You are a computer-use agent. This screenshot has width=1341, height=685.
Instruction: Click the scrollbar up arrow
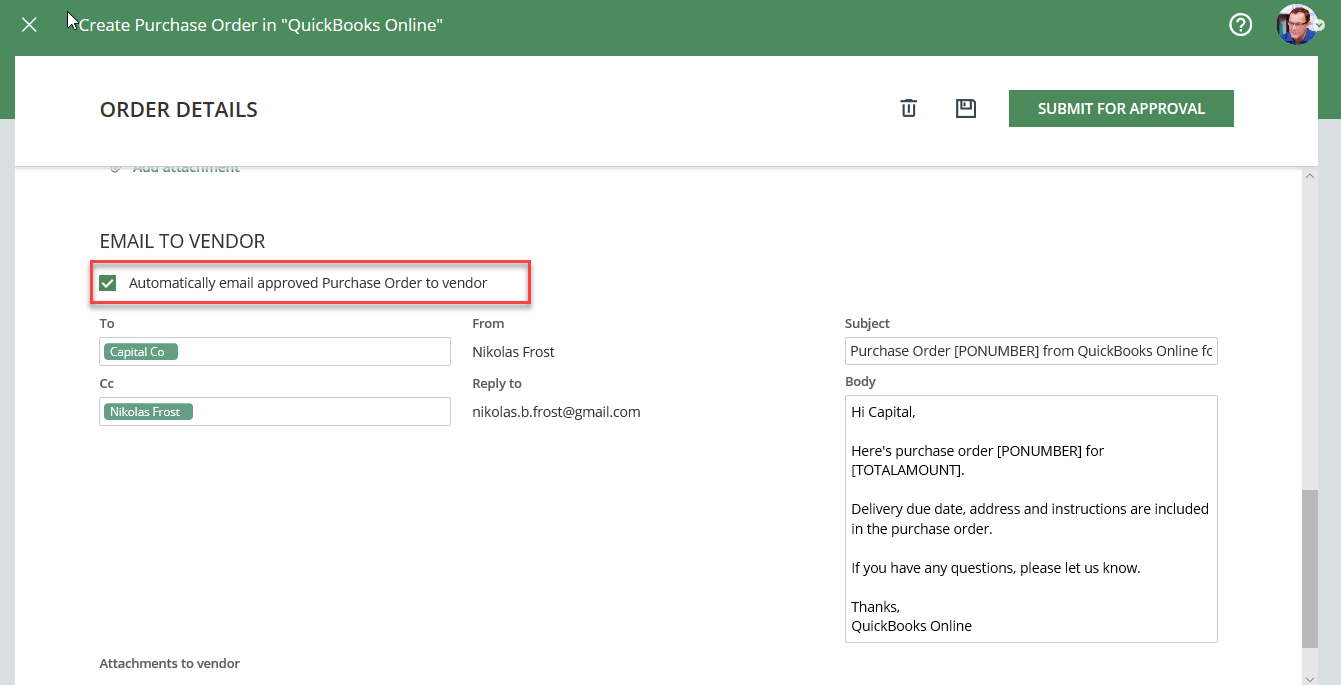1310,177
